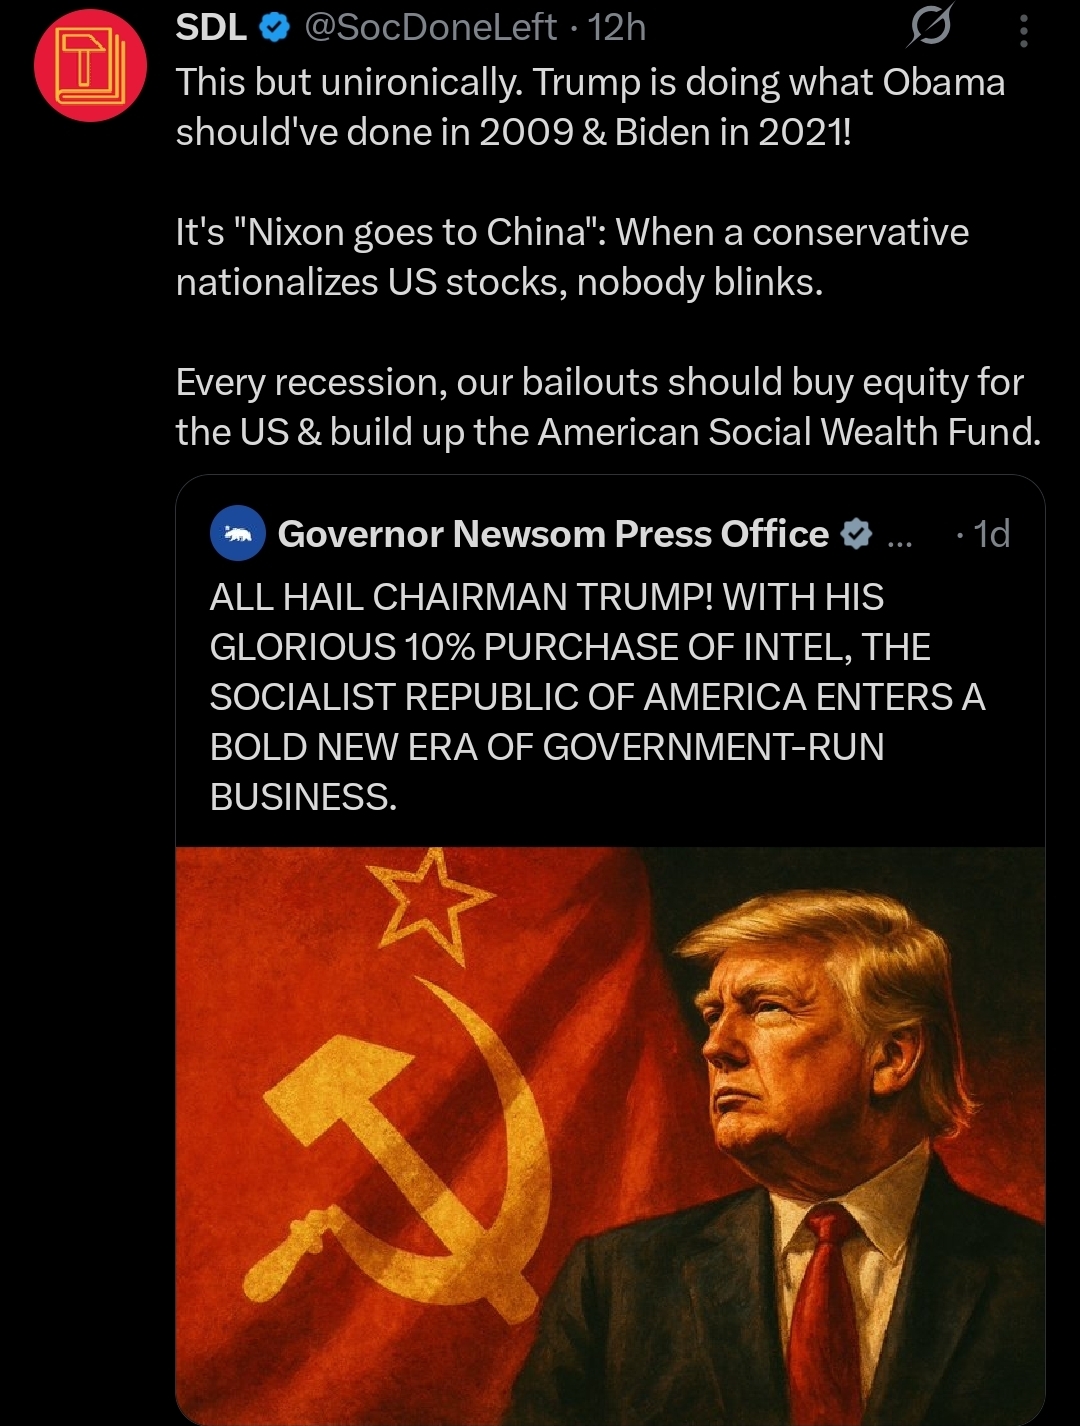
Task: Tap SDL's blue verified badge
Action: (x=275, y=28)
